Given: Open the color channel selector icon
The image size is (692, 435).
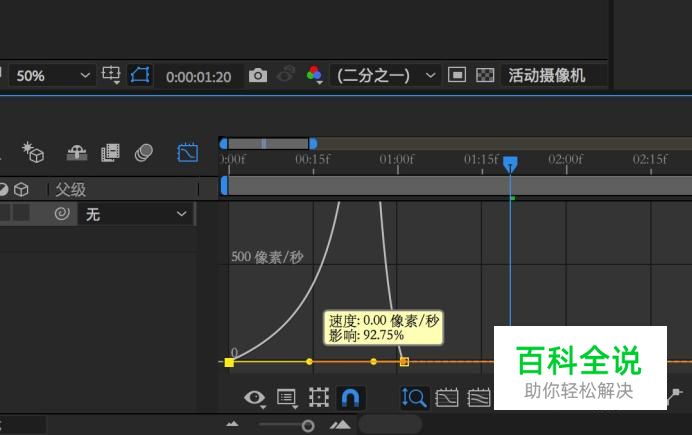Looking at the screenshot, I should 314,74.
